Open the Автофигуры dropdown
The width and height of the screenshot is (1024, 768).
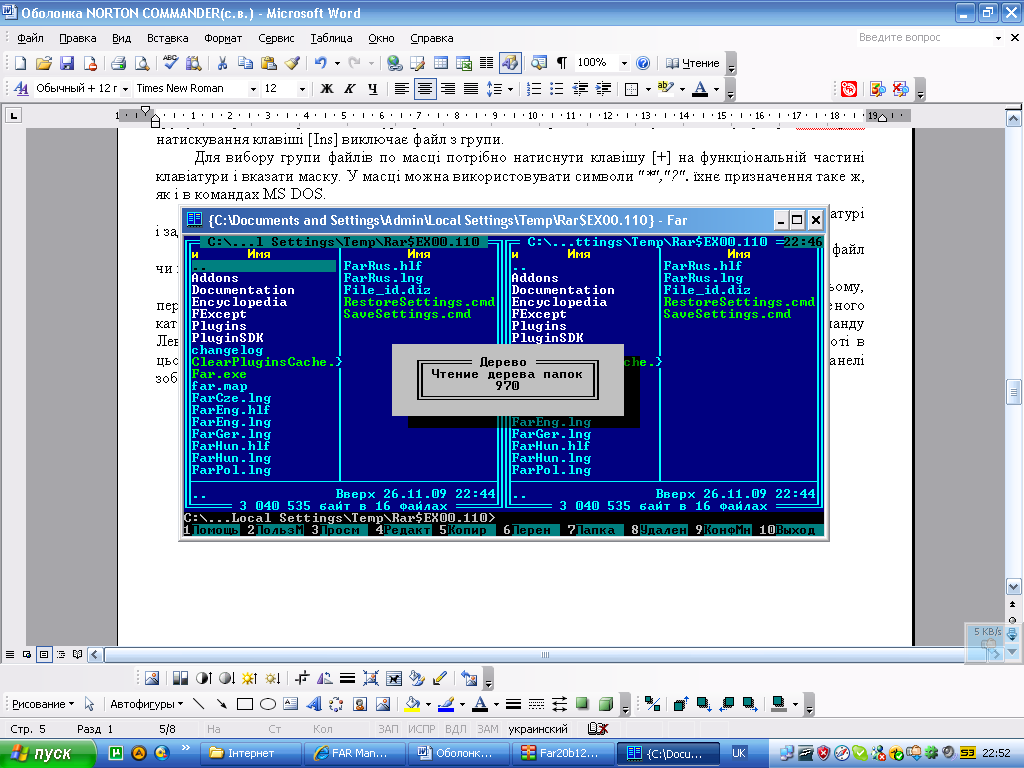coord(146,704)
